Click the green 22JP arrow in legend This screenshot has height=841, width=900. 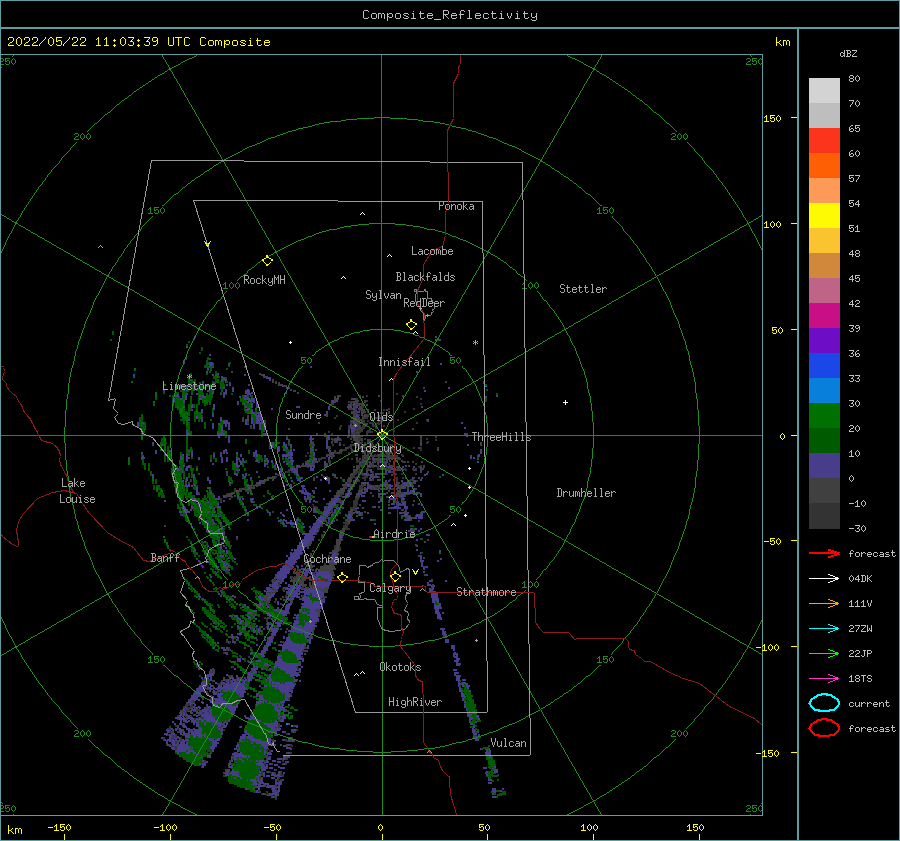click(824, 653)
